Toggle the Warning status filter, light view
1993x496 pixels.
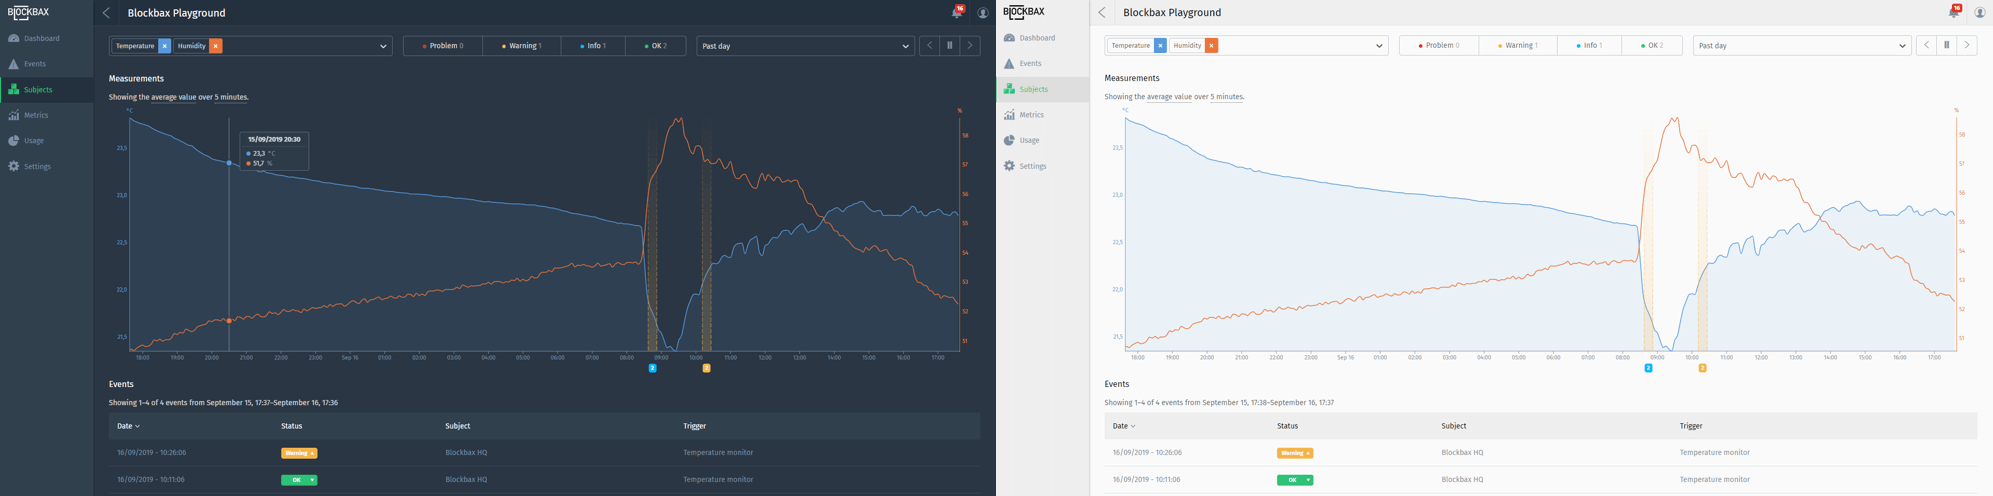pos(1517,46)
